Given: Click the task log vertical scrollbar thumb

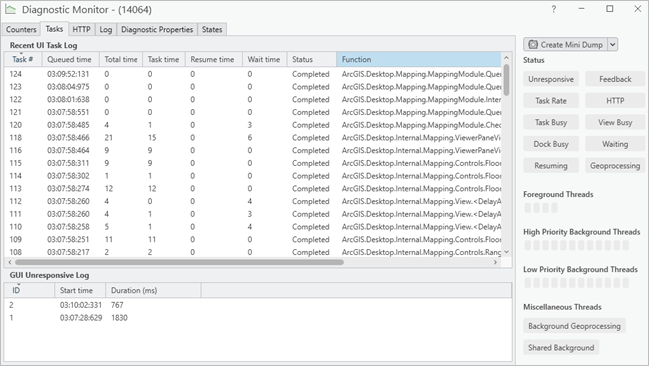Looking at the screenshot, I should click(506, 79).
